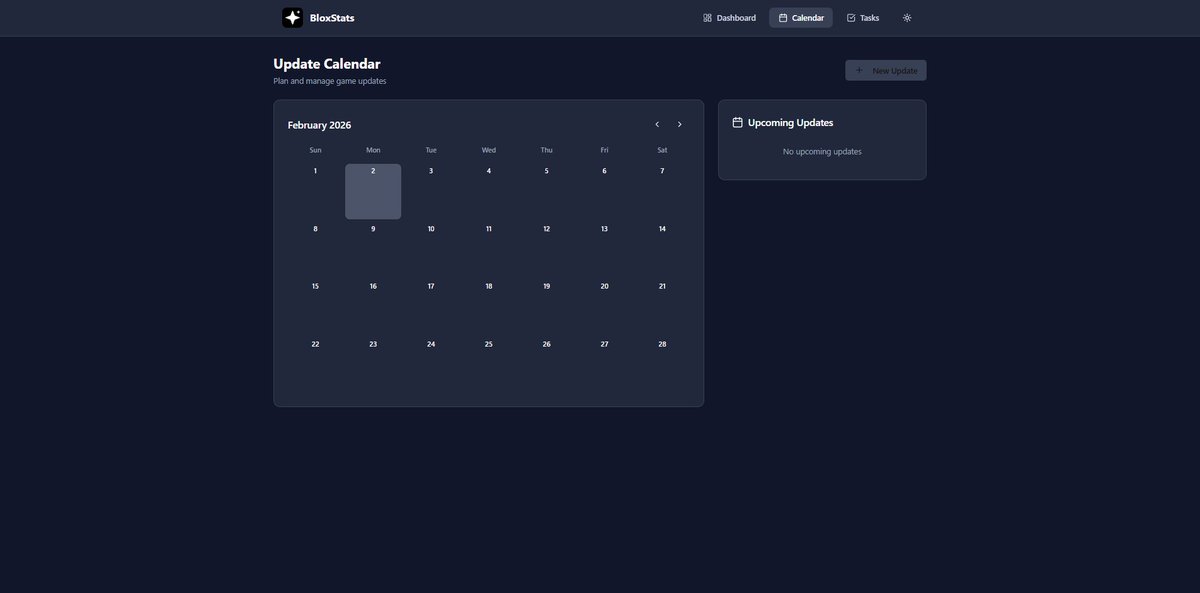The height and width of the screenshot is (593, 1200).
Task: Select highlighted day February 2
Action: tap(373, 192)
